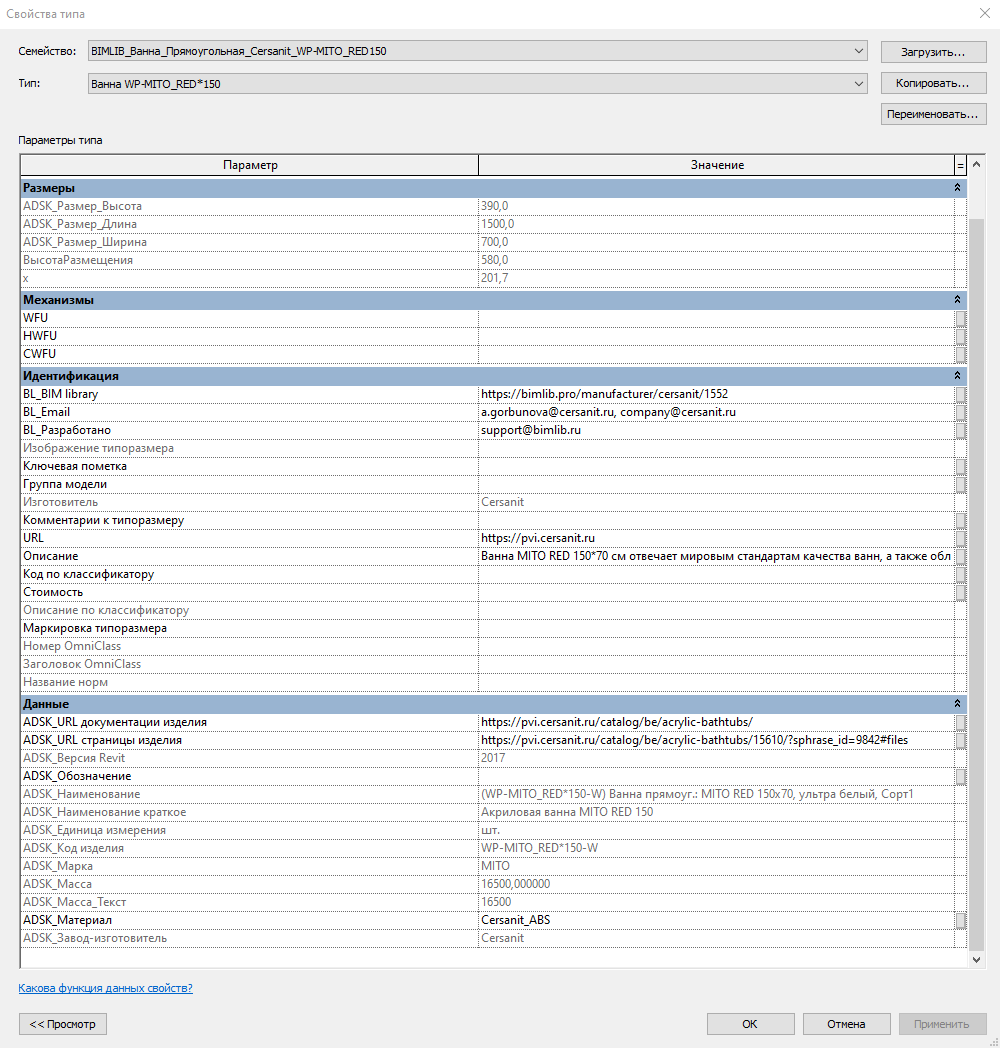Click the associate parameter button for WFU row
Image resolution: width=1000 pixels, height=1048 pixels.
[960, 318]
